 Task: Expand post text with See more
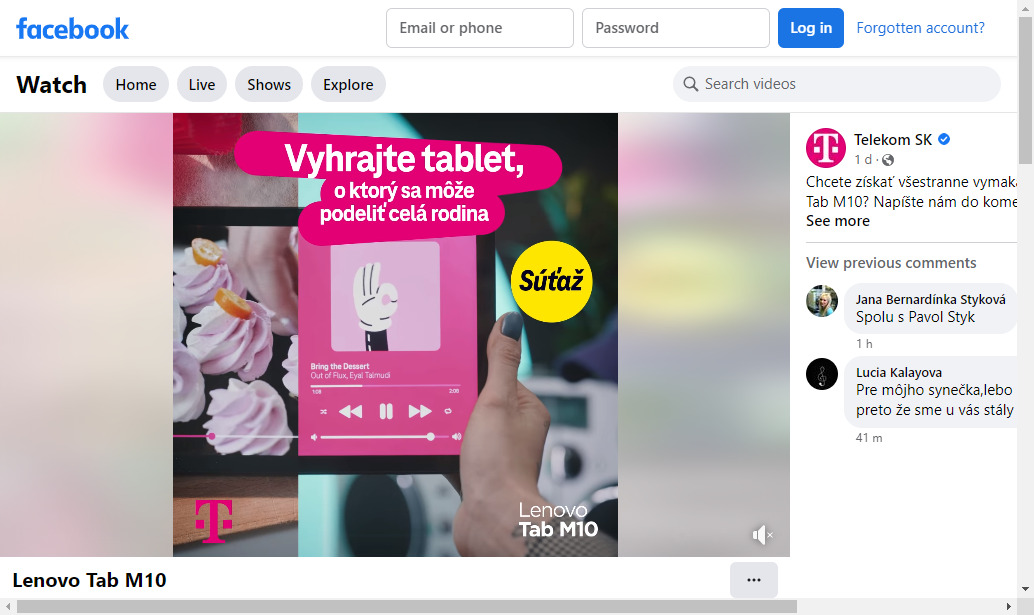(837, 221)
